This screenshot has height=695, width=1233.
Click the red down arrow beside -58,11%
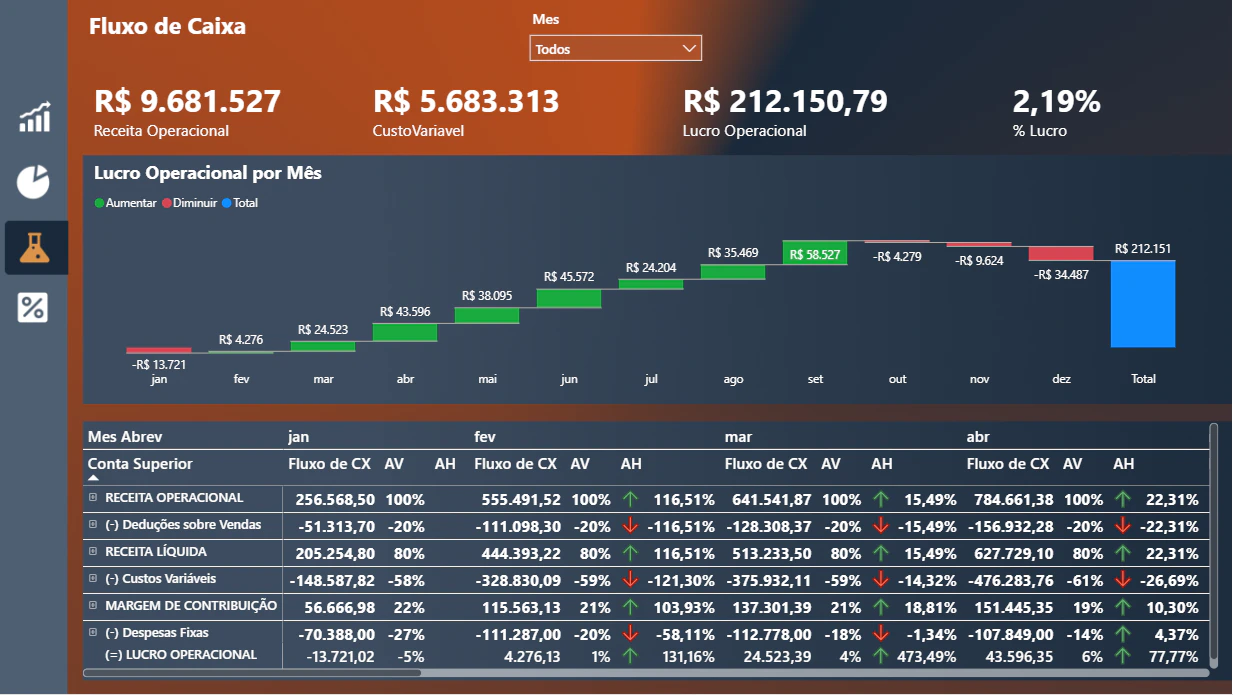click(x=630, y=633)
